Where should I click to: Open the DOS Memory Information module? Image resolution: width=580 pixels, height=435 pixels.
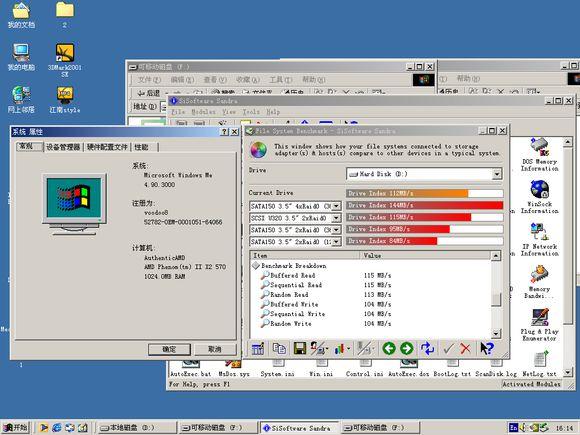pyautogui.click(x=540, y=155)
